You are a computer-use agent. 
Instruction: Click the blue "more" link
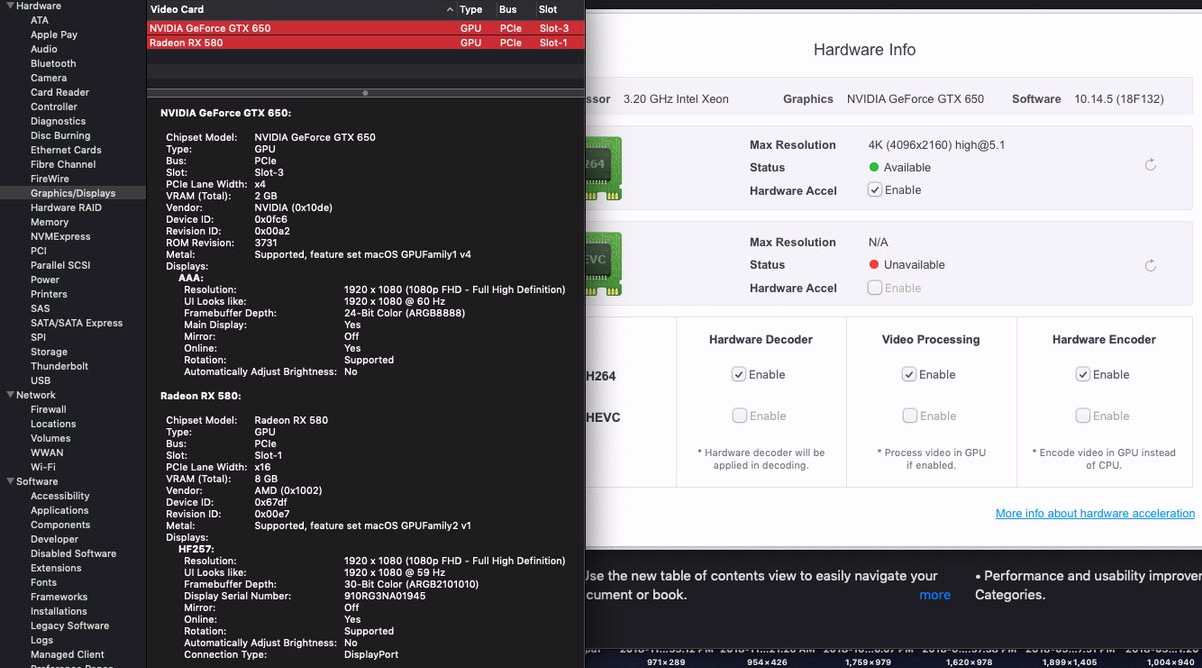click(x=935, y=594)
